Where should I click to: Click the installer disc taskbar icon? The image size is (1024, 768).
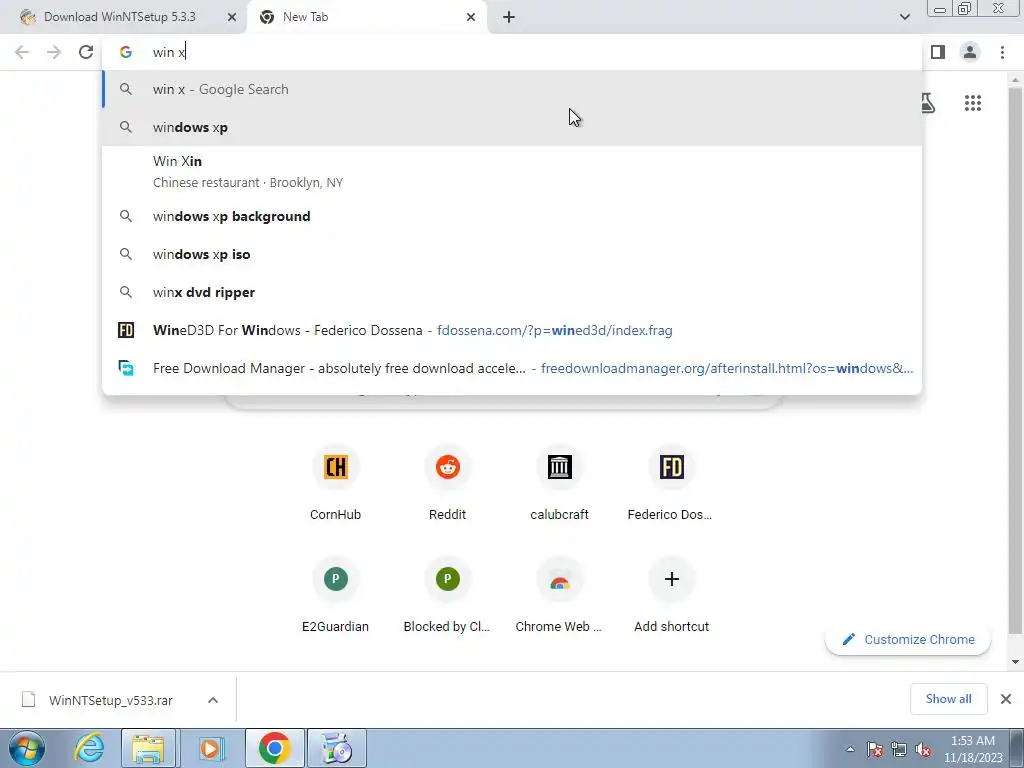tap(337, 748)
